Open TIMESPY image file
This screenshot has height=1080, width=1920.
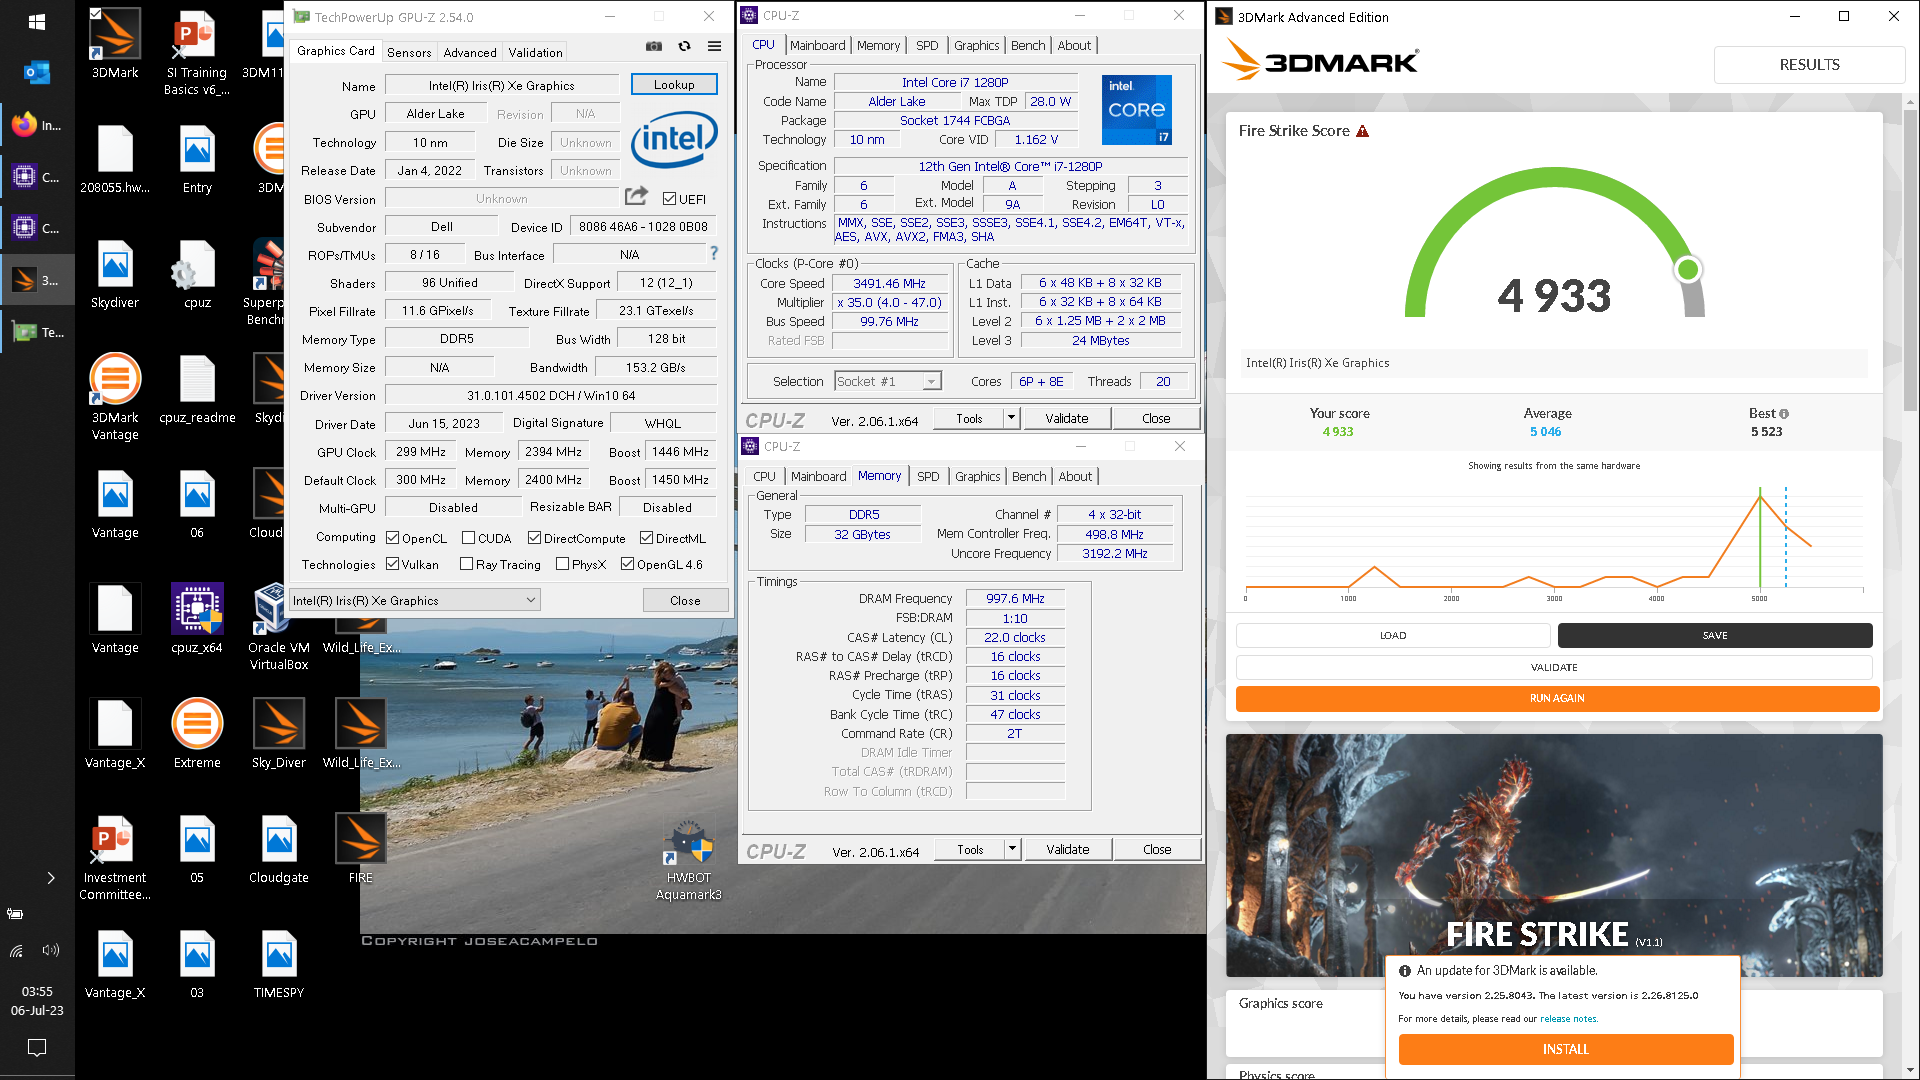[279, 964]
